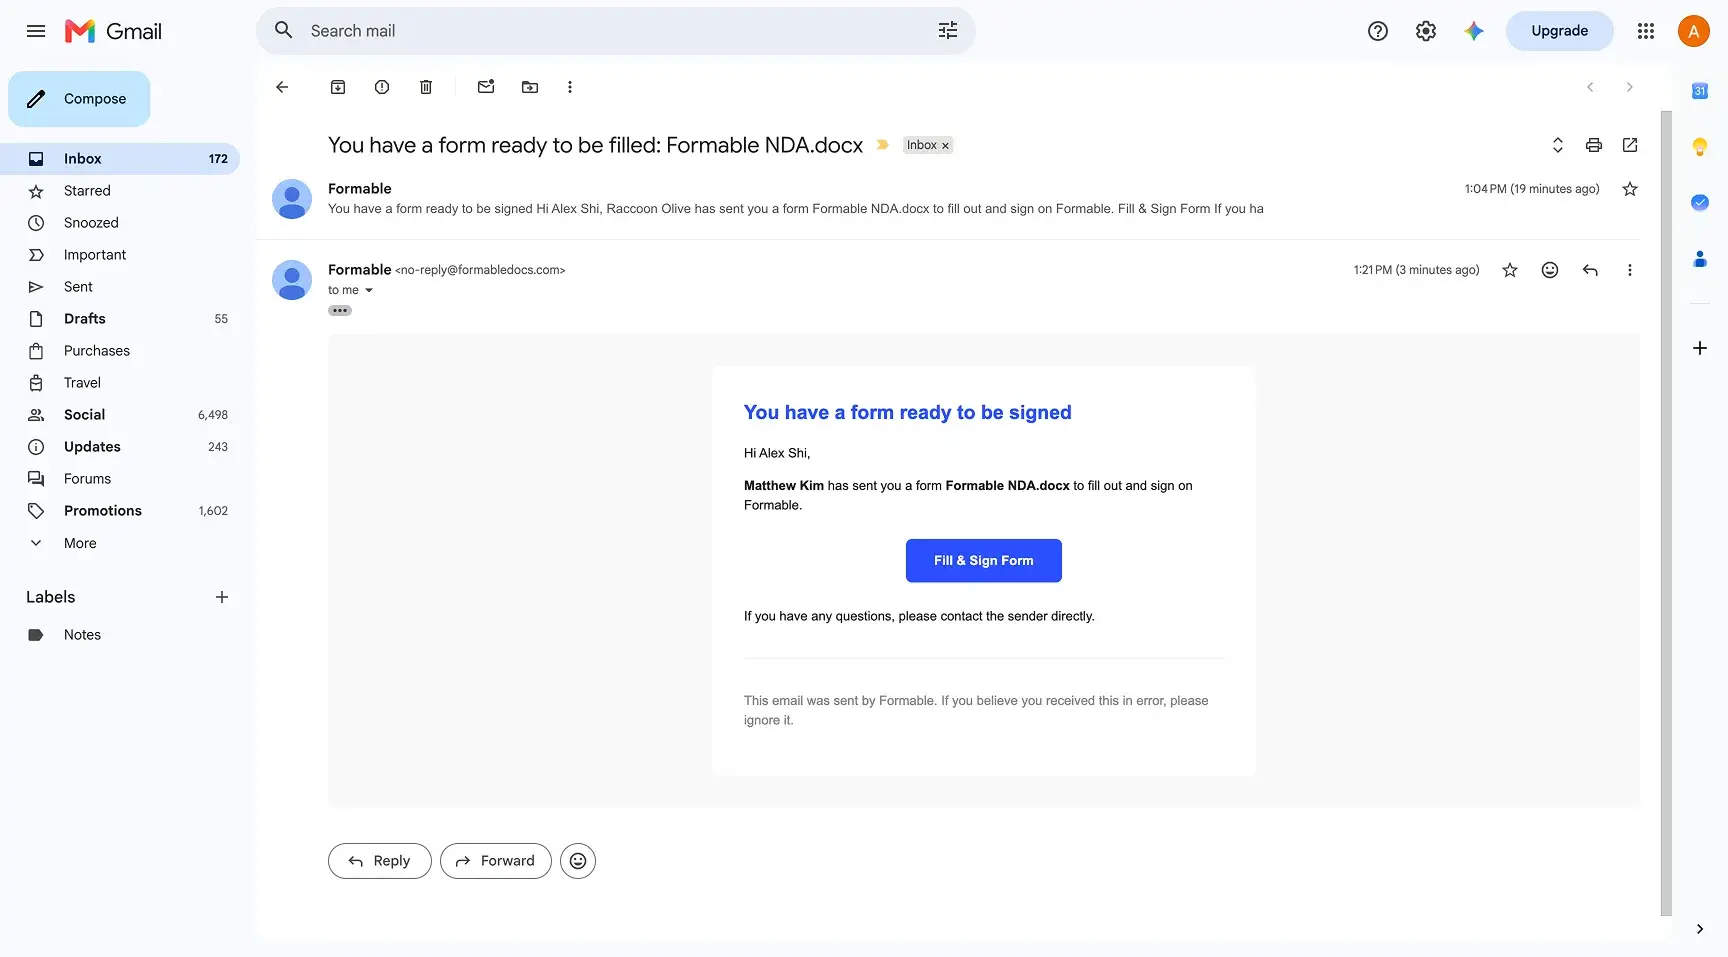Open the Travel category
This screenshot has width=1728, height=957.
point(120,383)
